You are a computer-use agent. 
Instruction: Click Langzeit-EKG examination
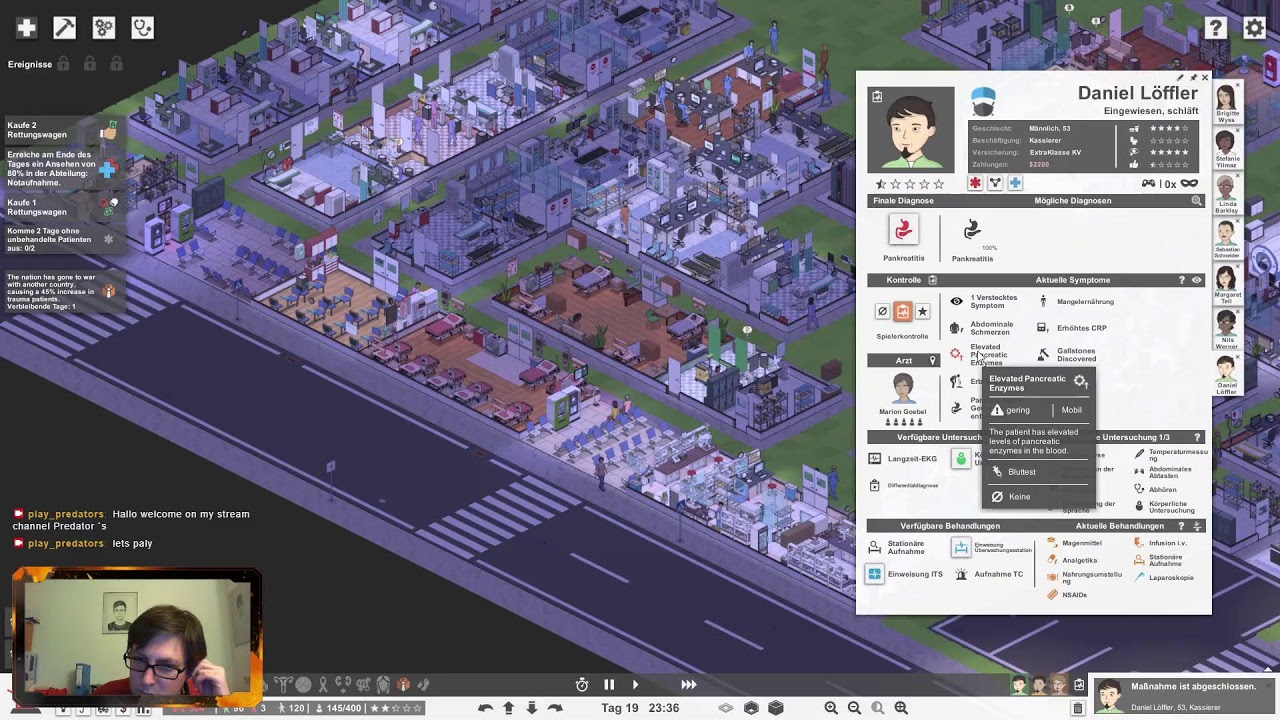click(903, 459)
